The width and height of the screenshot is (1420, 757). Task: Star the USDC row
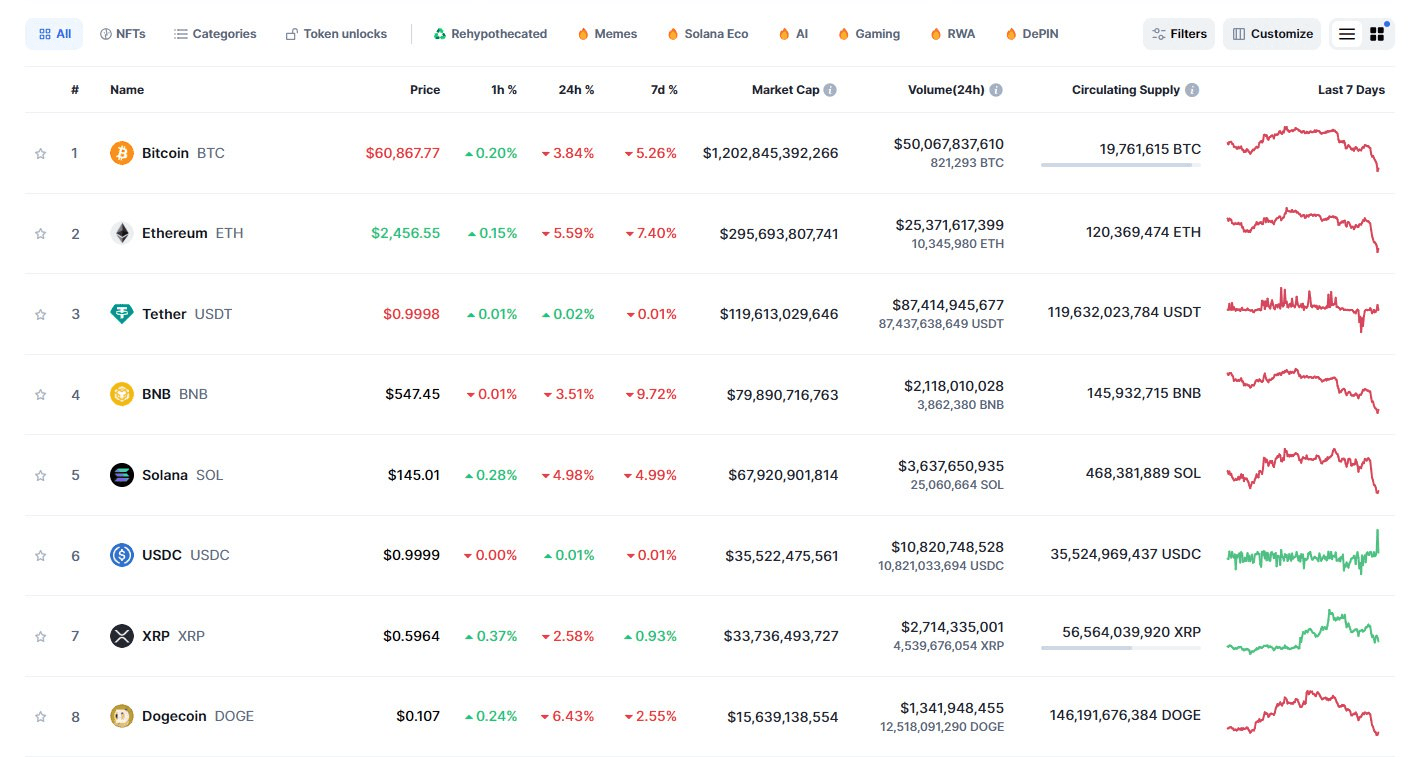pos(41,556)
